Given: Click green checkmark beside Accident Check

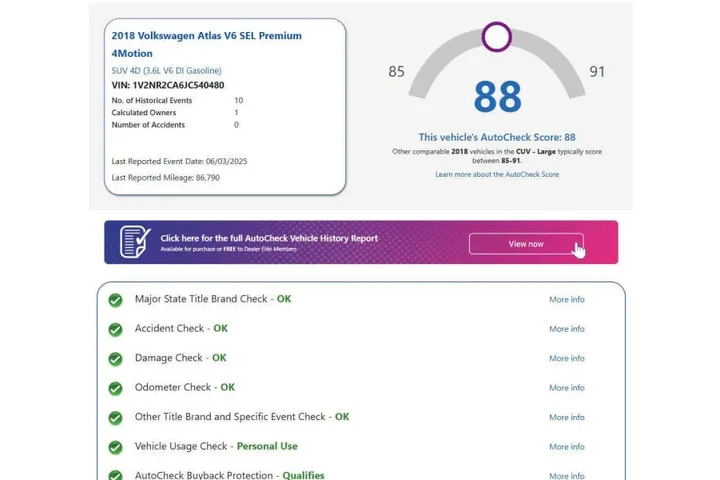Looking at the screenshot, I should [x=115, y=329].
